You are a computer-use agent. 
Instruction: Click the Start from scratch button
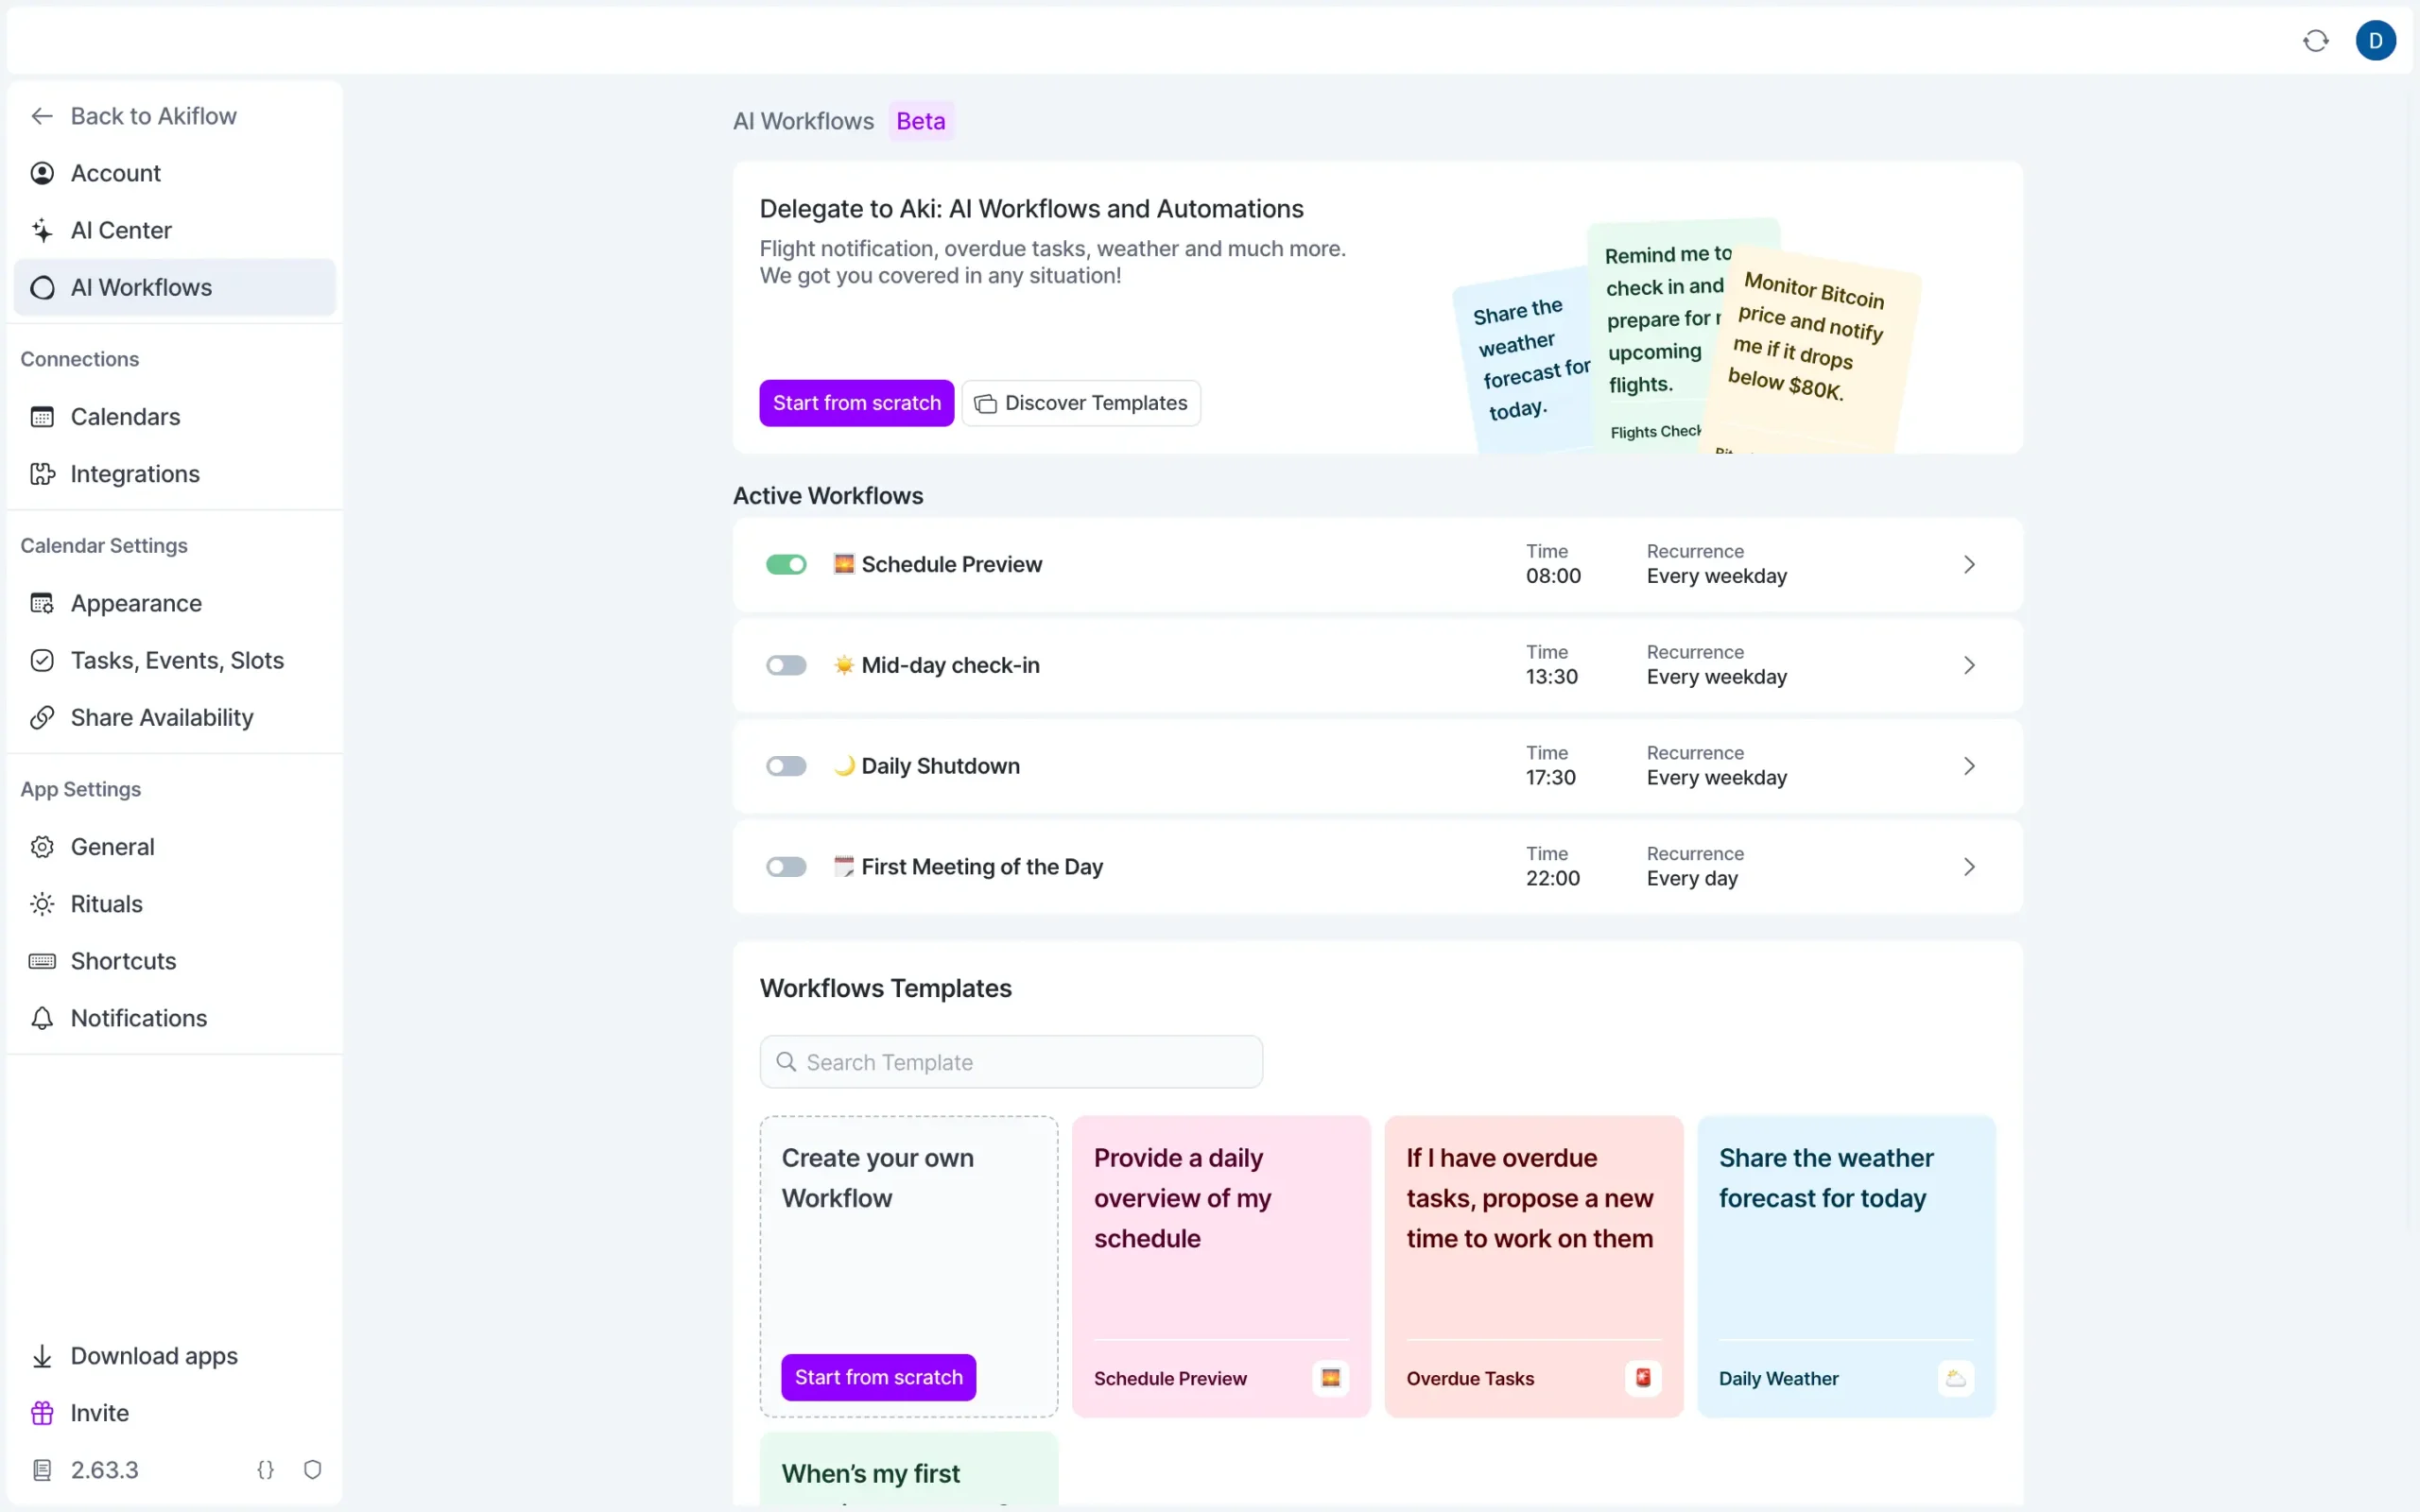856,402
